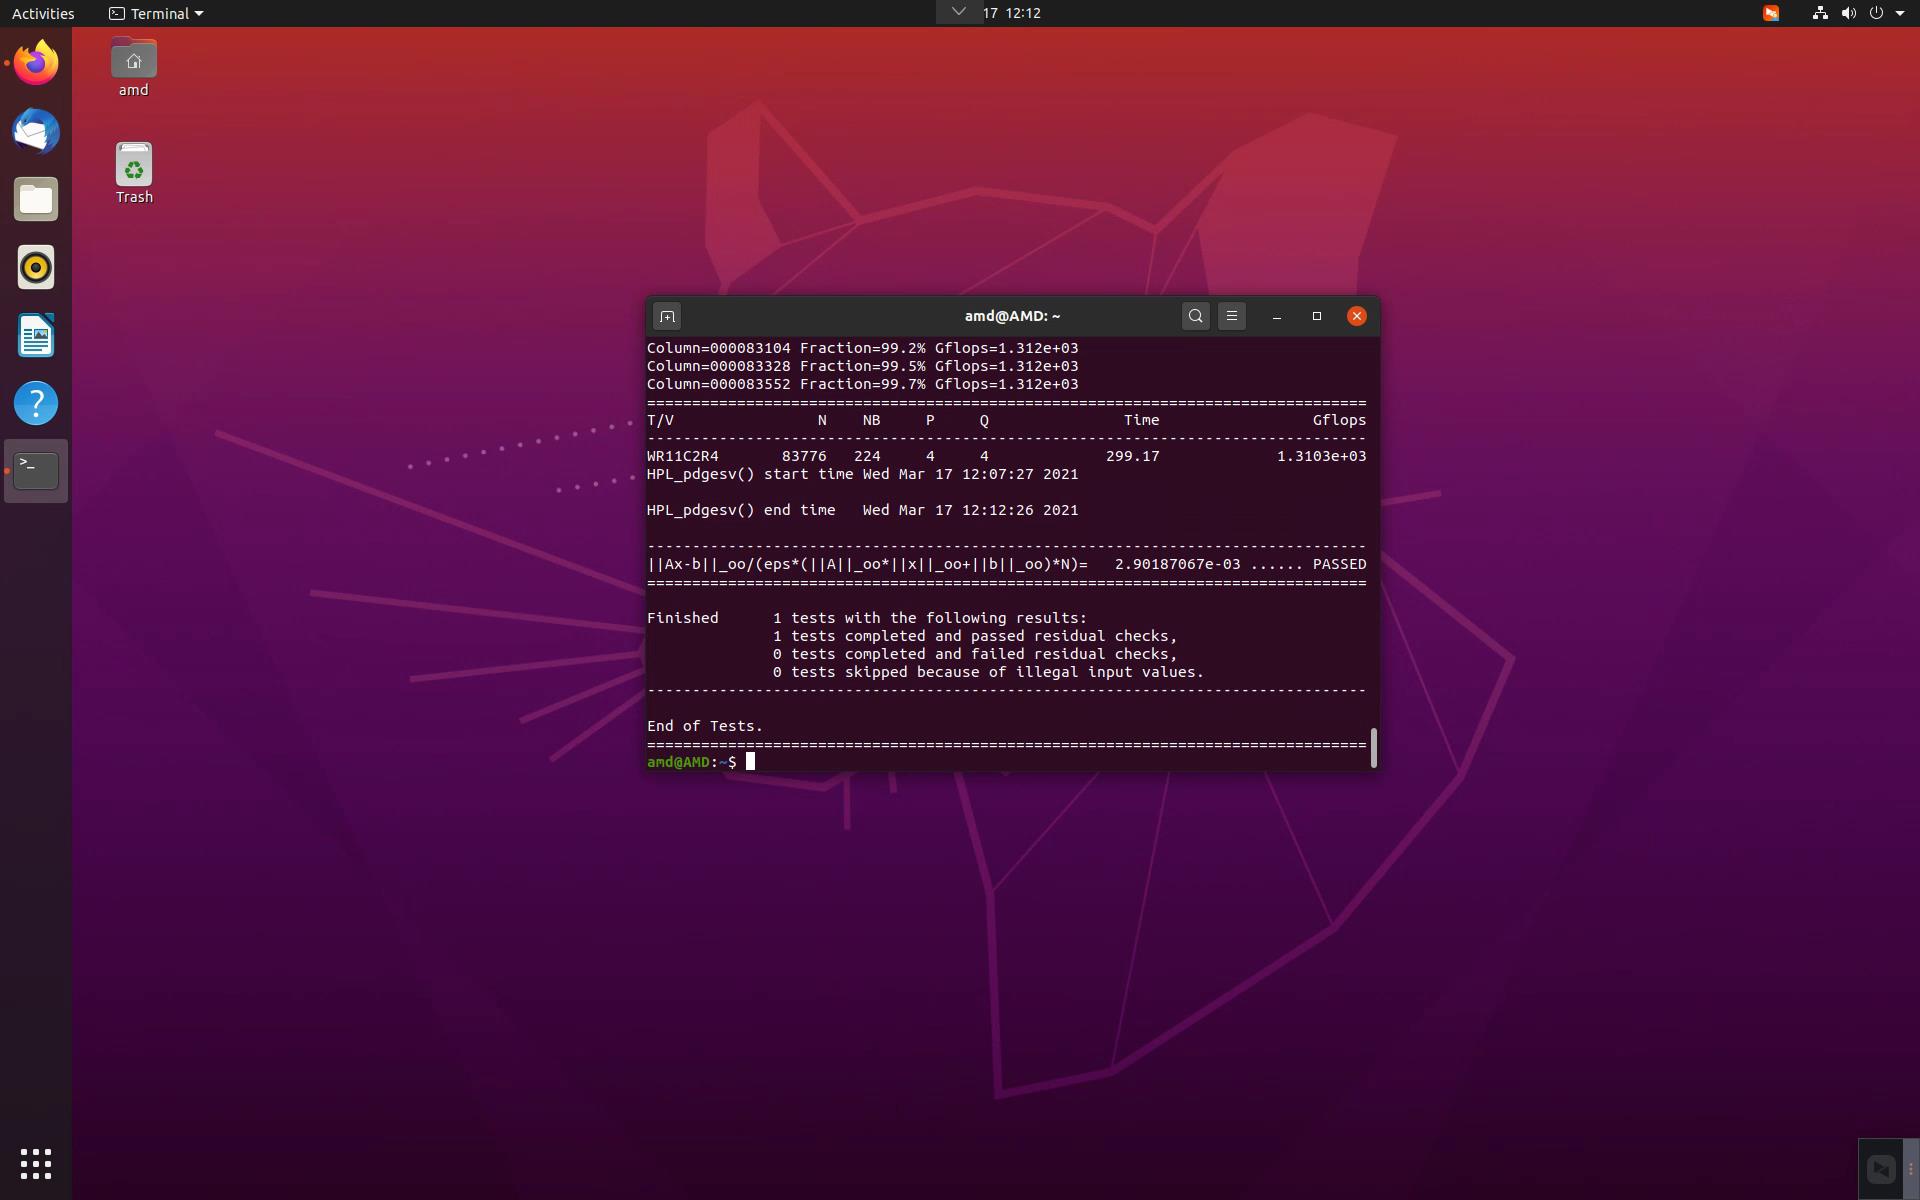Show Applications grid button
Screen dimensions: 1920x1200
36,1163
